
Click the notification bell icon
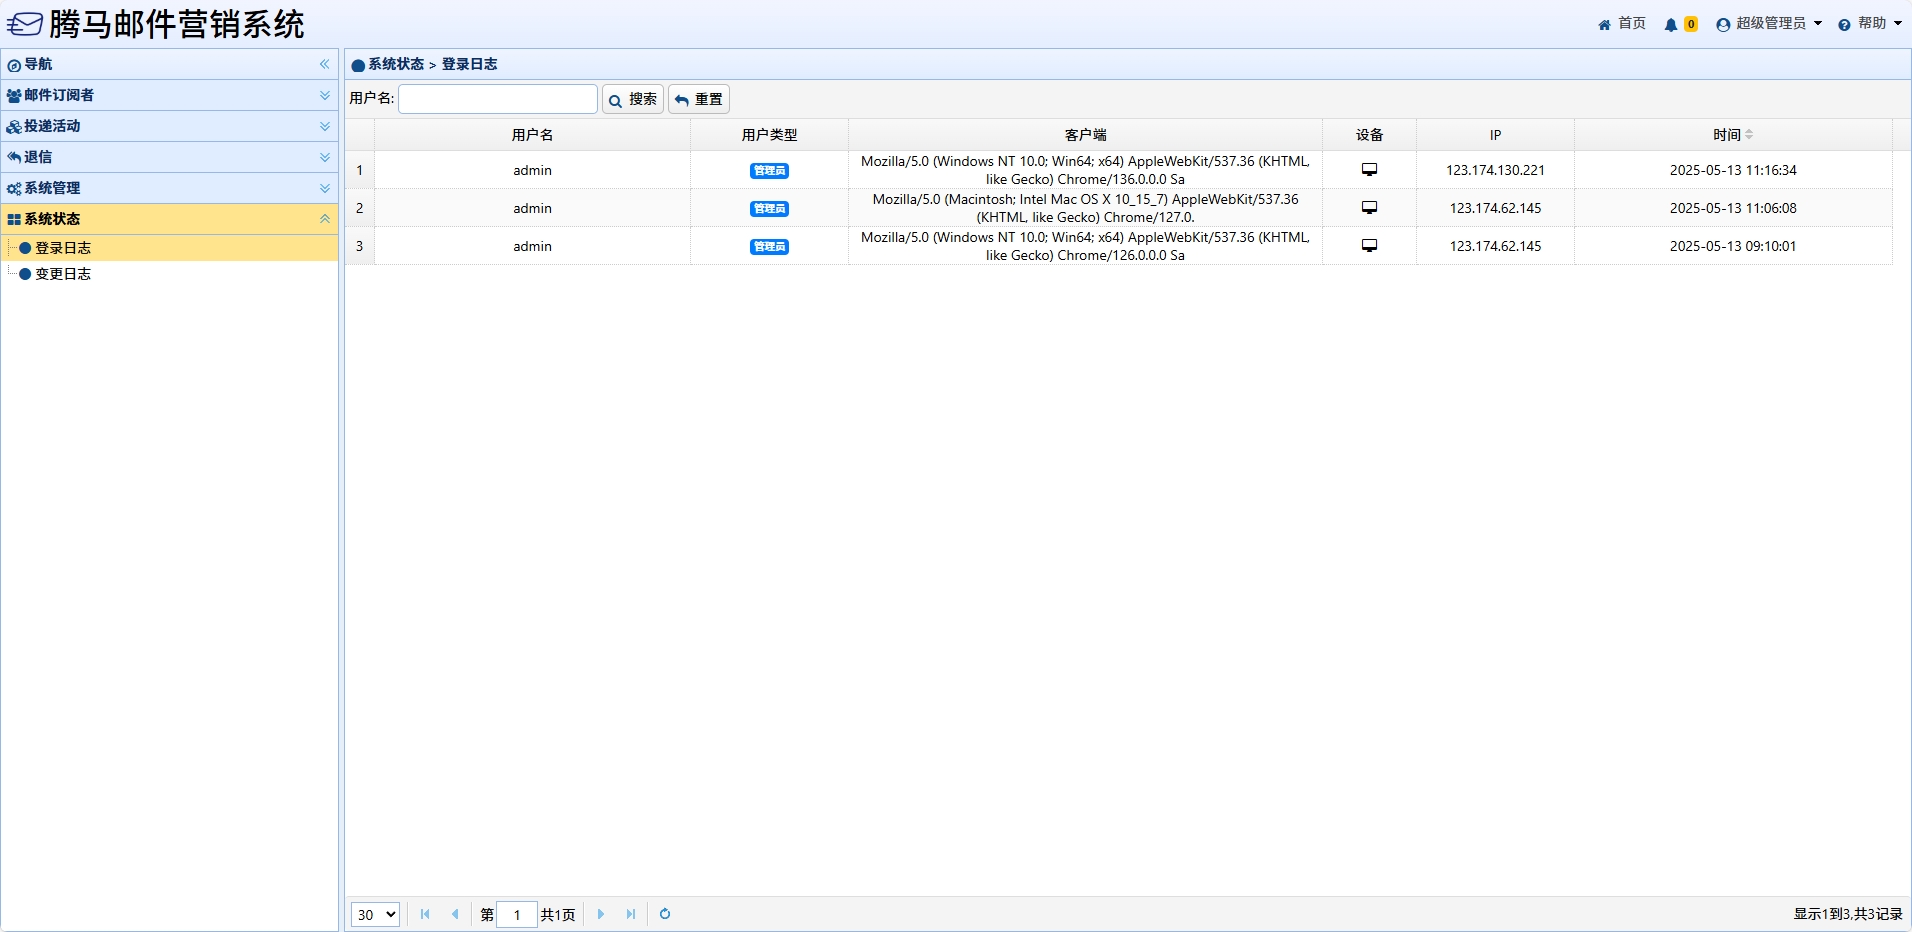tap(1670, 25)
